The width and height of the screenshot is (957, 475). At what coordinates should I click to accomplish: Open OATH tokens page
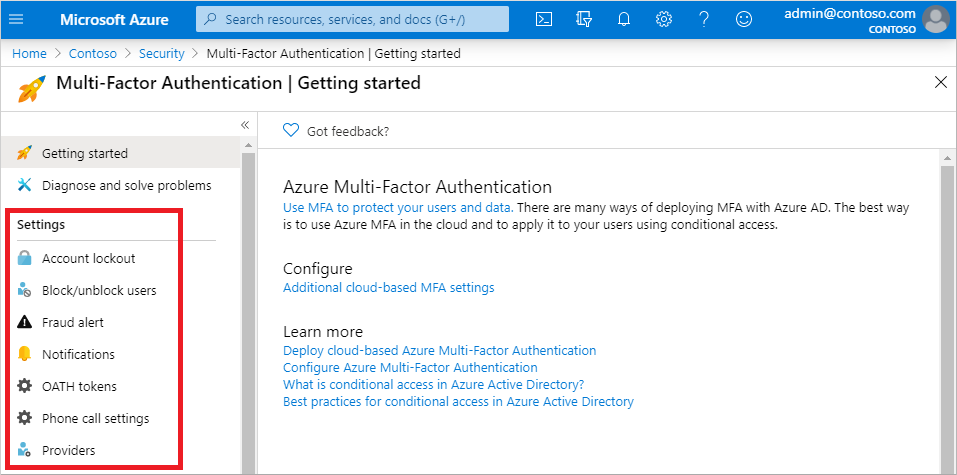[79, 386]
